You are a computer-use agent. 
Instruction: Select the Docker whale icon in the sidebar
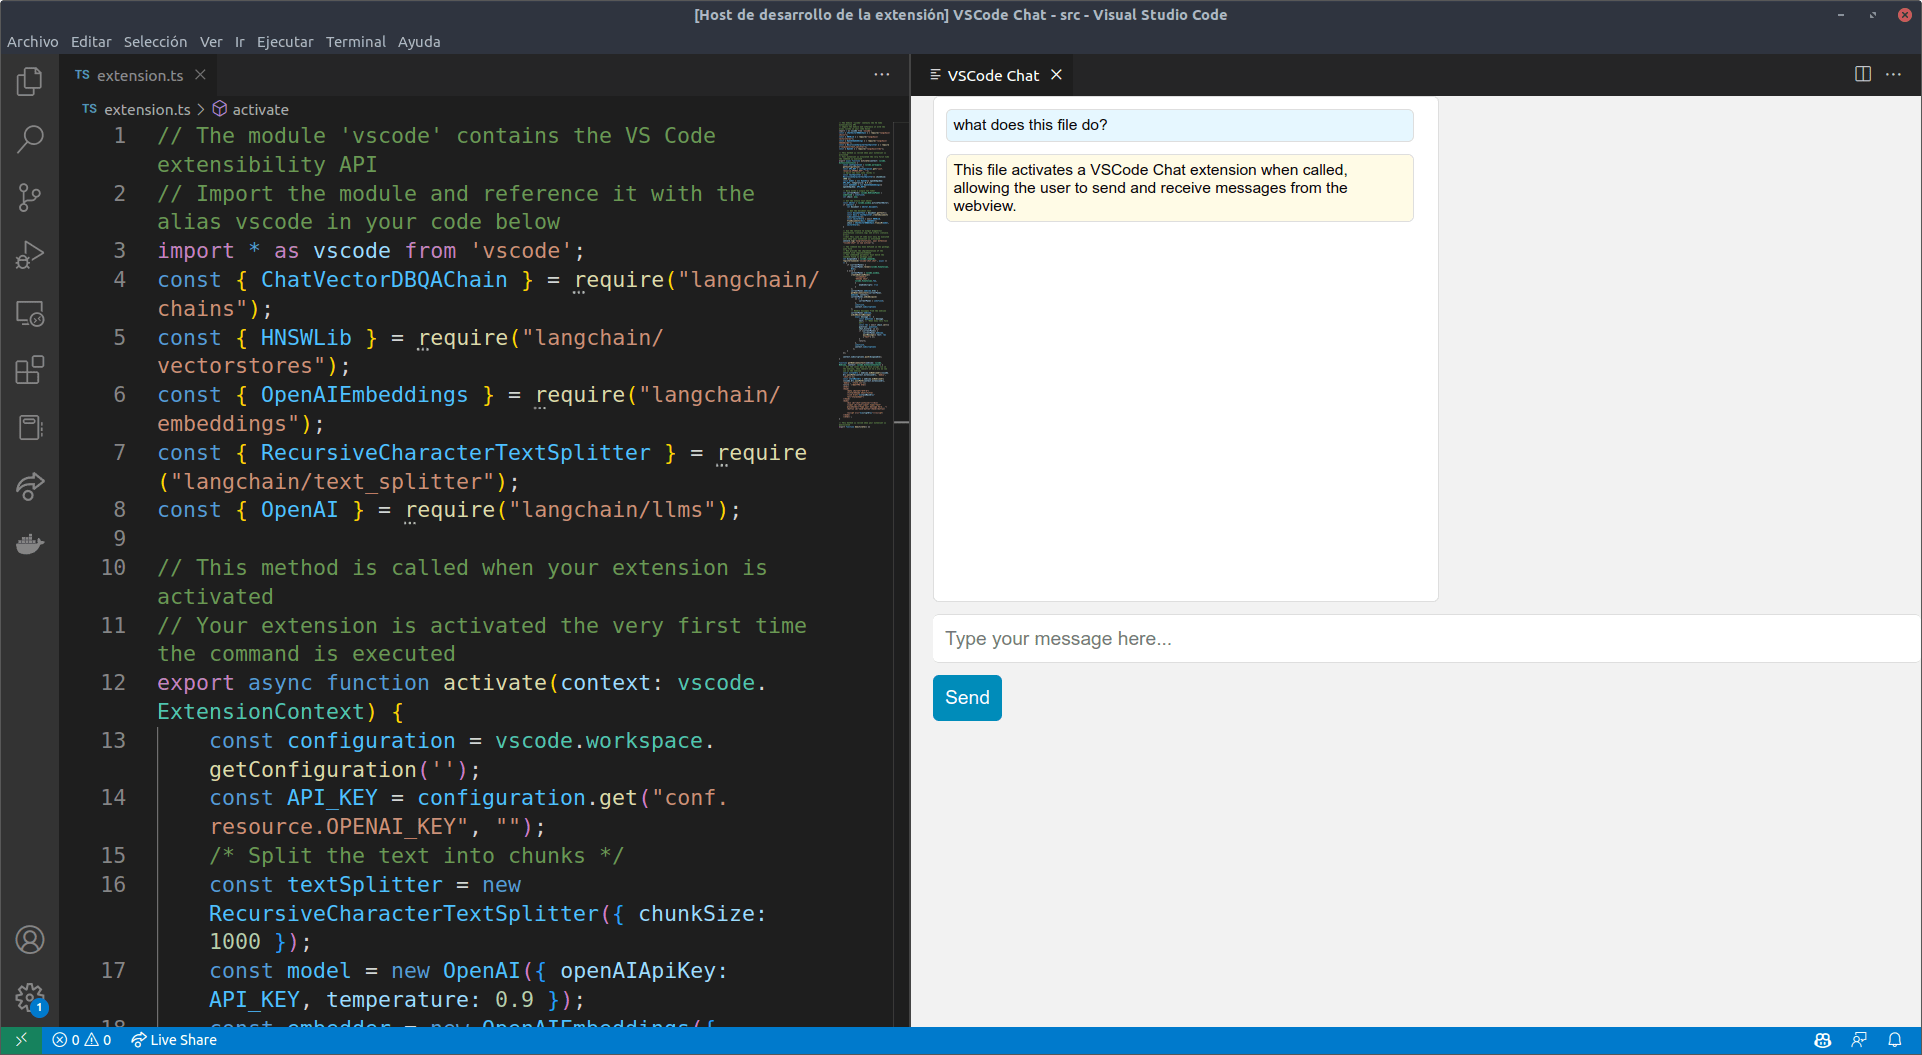click(x=30, y=543)
